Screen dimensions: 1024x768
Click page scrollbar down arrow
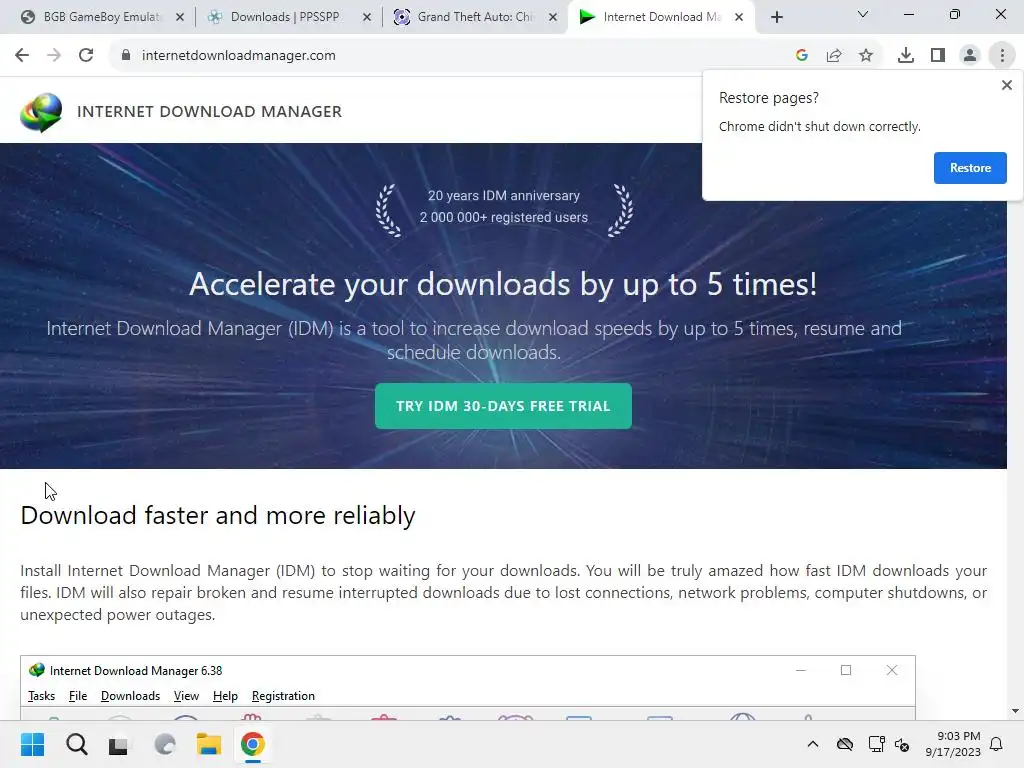(x=1015, y=711)
